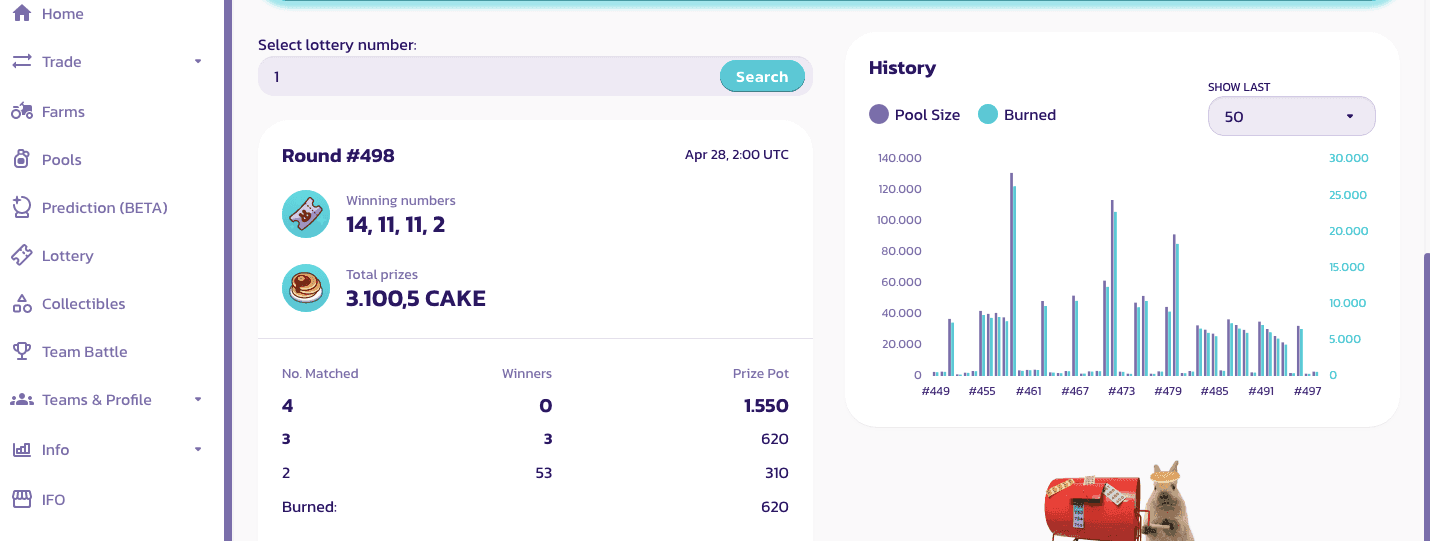The height and width of the screenshot is (541, 1430).
Task: Open the Lottery menu item
Action: point(67,256)
